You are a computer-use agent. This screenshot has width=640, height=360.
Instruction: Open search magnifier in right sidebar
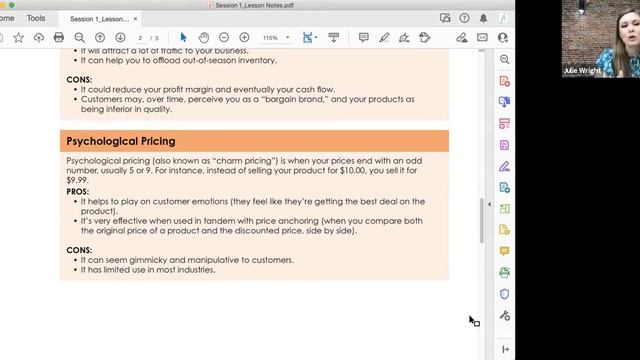coord(504,60)
